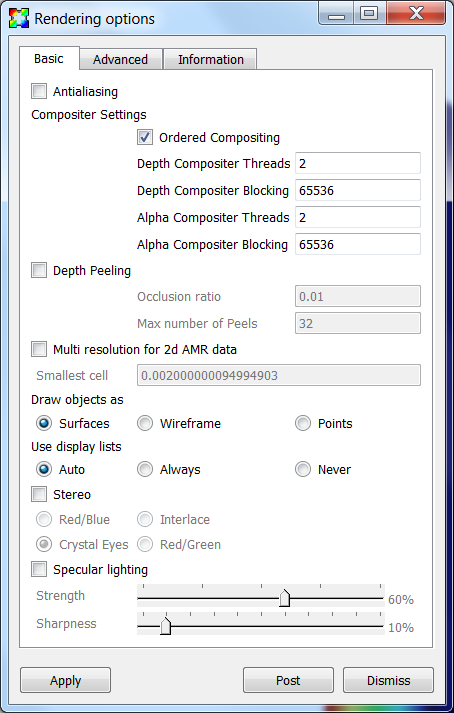Click the Apply button
Image resolution: width=454 pixels, height=713 pixels.
click(66, 680)
